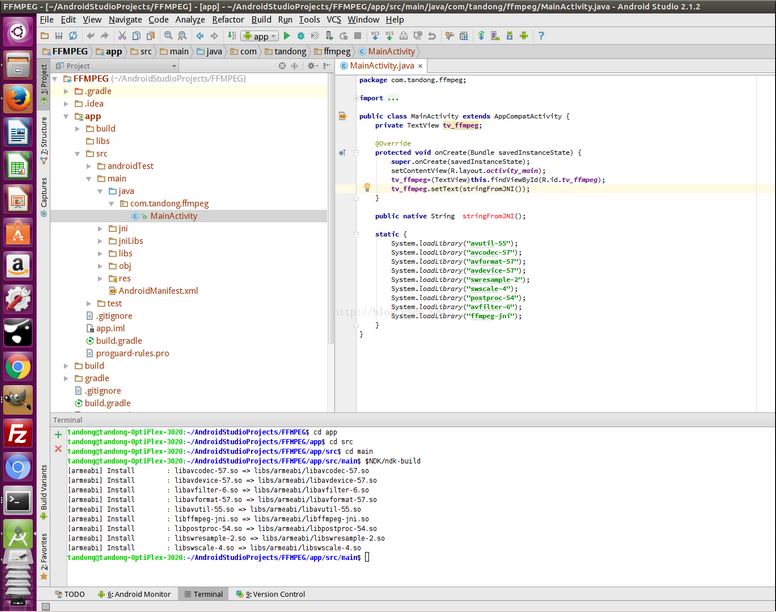Expand the androidTest folder
The height and width of the screenshot is (612, 776).
(x=89, y=166)
